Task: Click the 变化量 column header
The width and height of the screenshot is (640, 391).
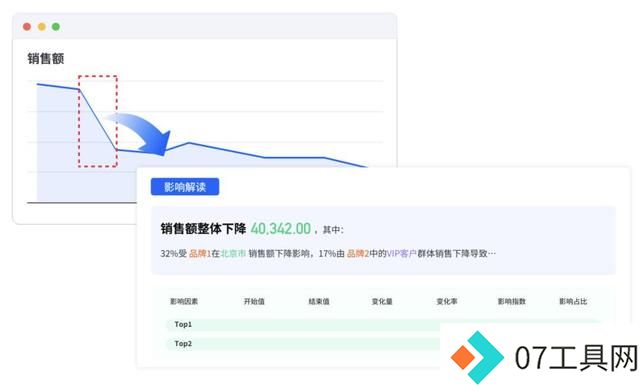Action: 382,302
